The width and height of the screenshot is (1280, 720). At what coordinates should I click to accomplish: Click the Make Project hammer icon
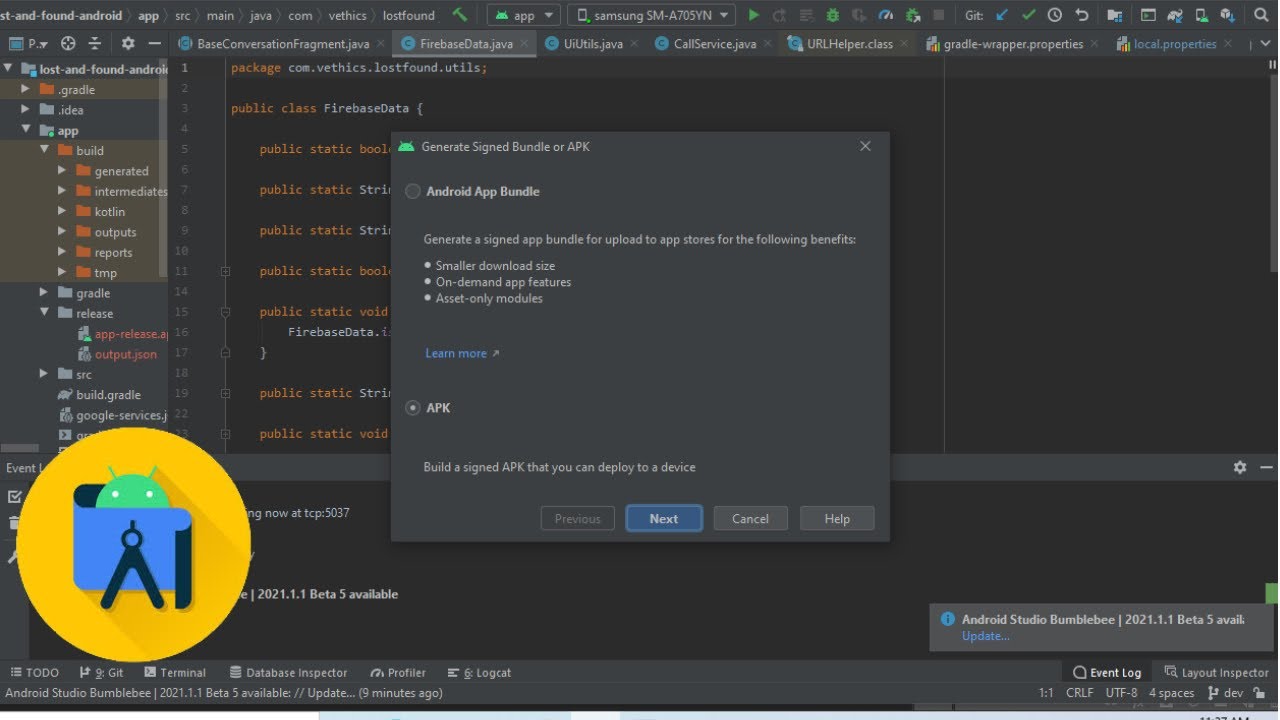459,15
